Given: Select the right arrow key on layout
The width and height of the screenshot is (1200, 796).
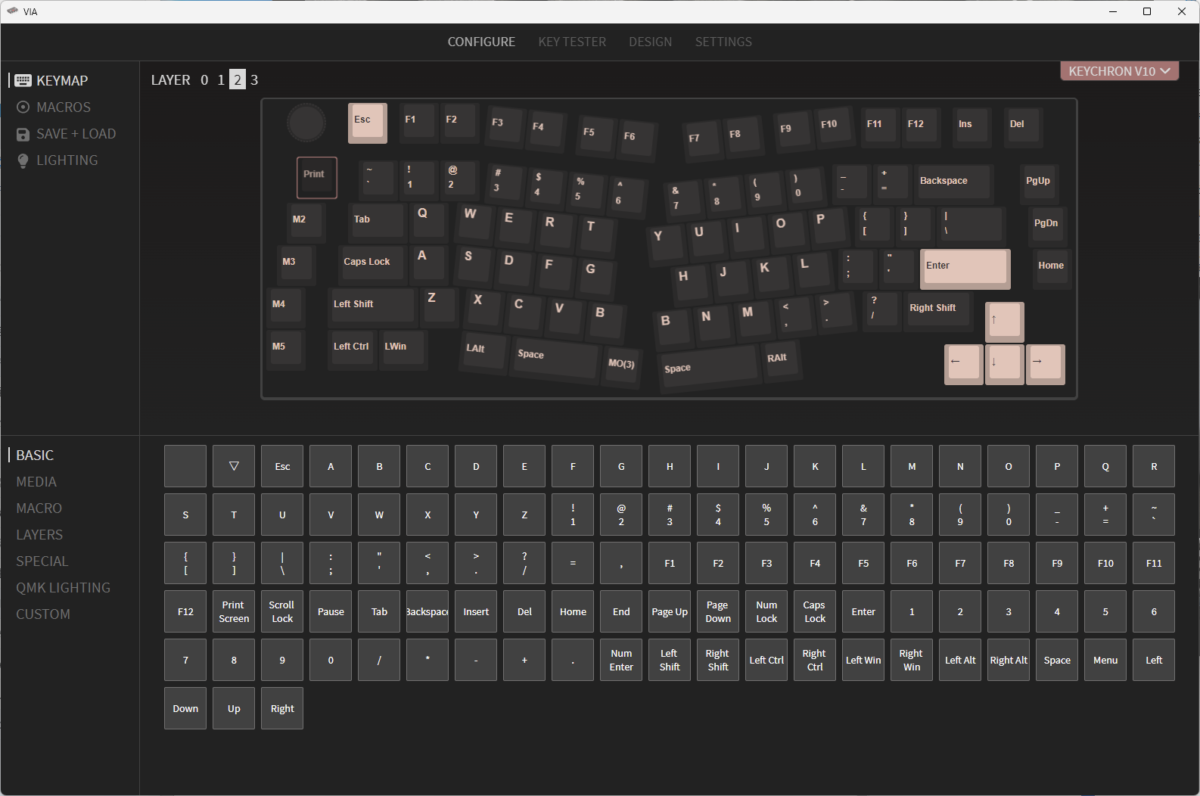Looking at the screenshot, I should (x=1045, y=364).
